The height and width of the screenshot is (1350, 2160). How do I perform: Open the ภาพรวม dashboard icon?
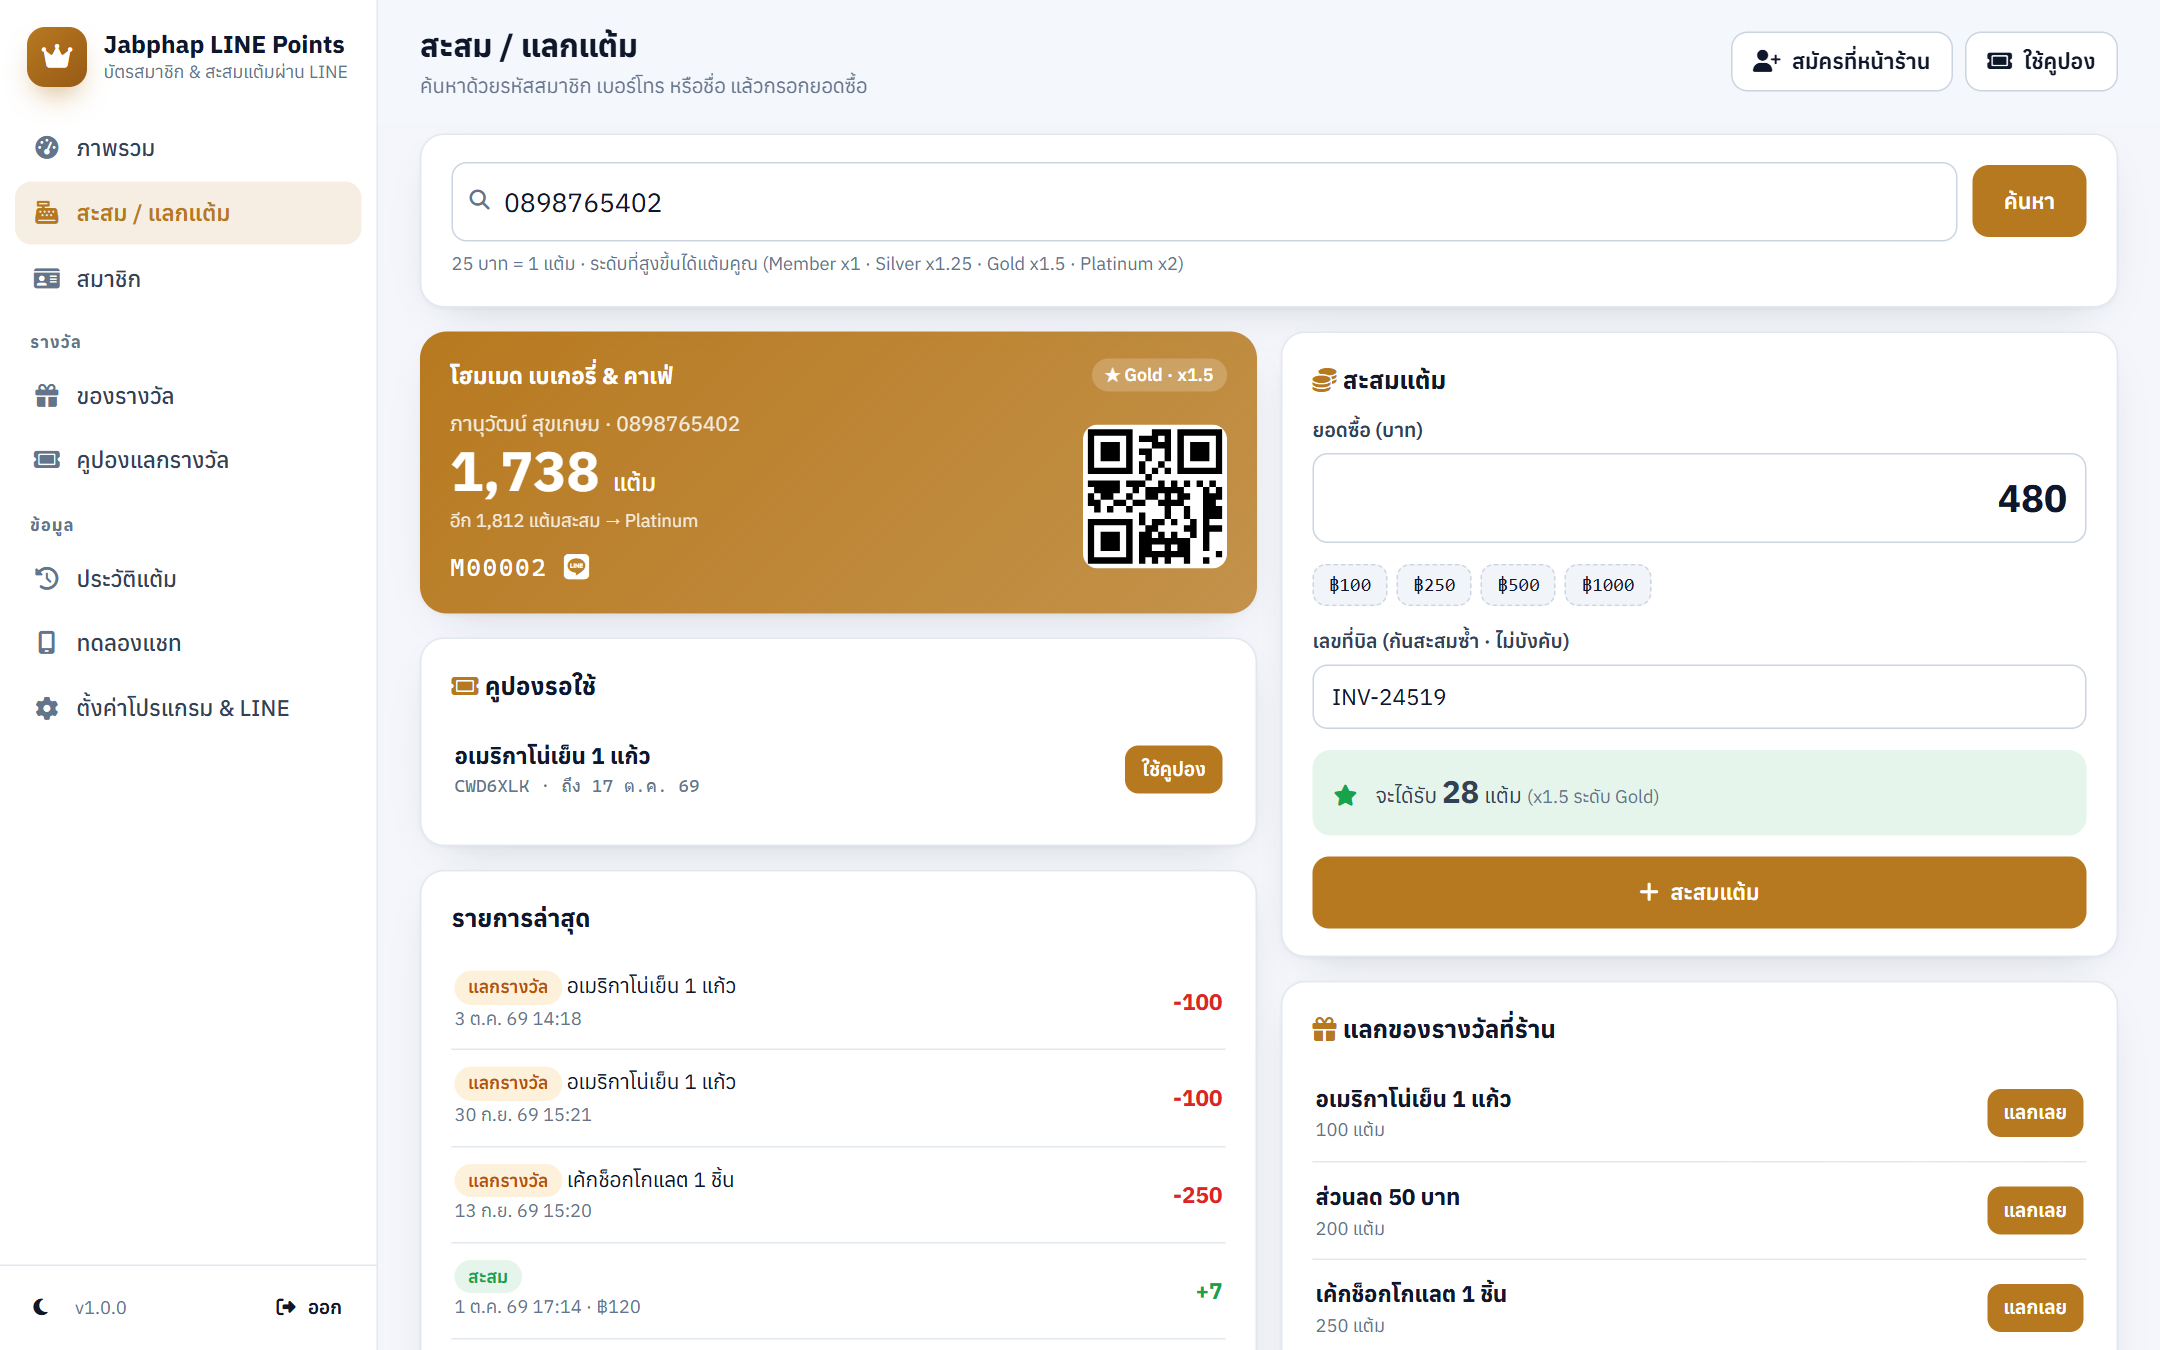(x=47, y=148)
